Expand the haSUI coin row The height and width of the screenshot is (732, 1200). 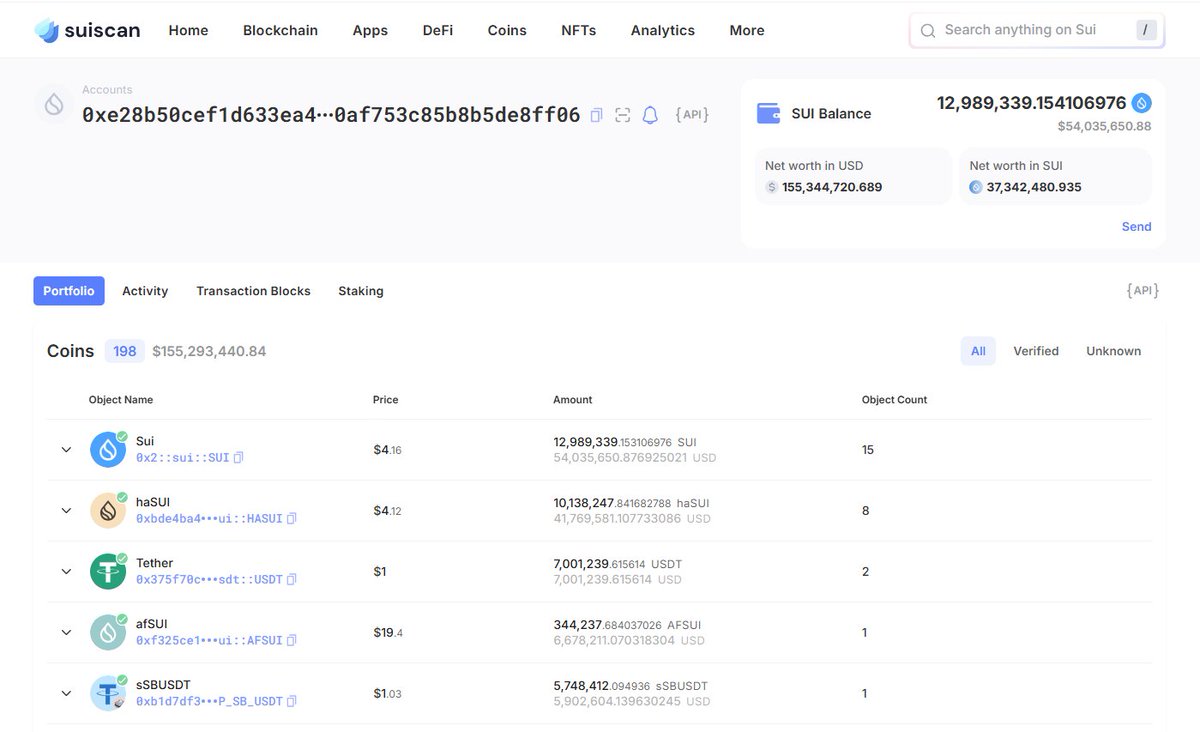[66, 511]
